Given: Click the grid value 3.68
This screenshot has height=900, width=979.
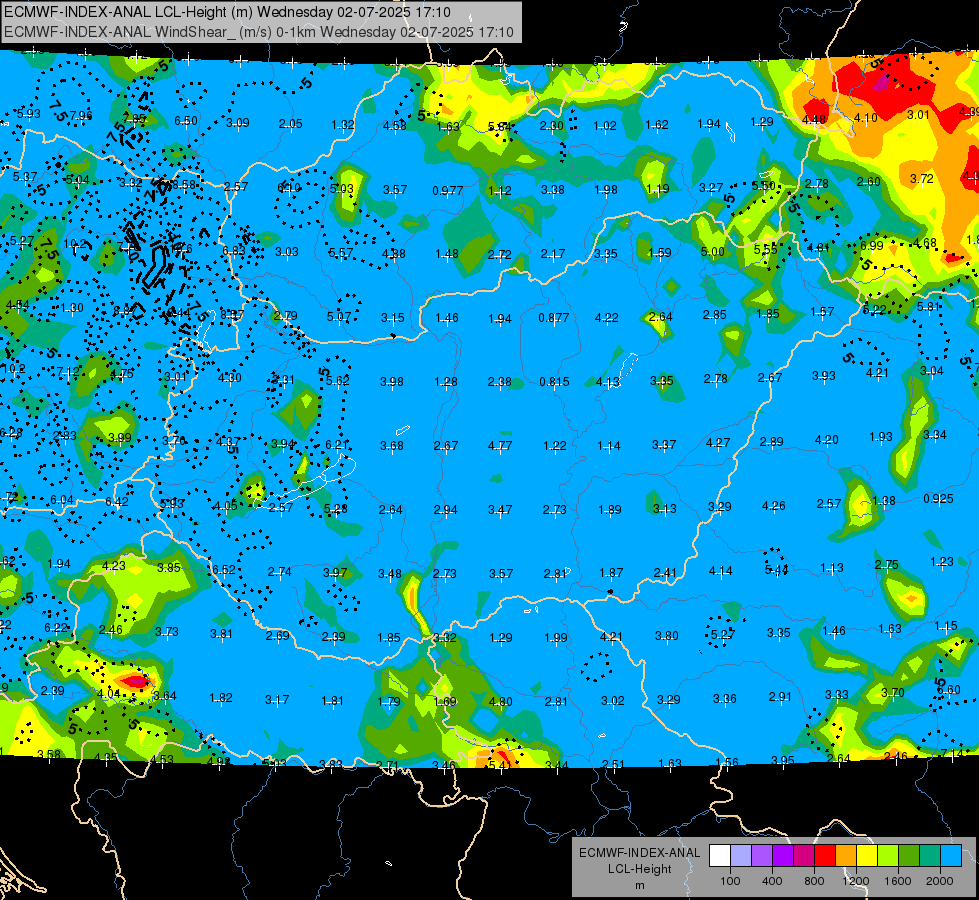Looking at the screenshot, I should pos(391,445).
